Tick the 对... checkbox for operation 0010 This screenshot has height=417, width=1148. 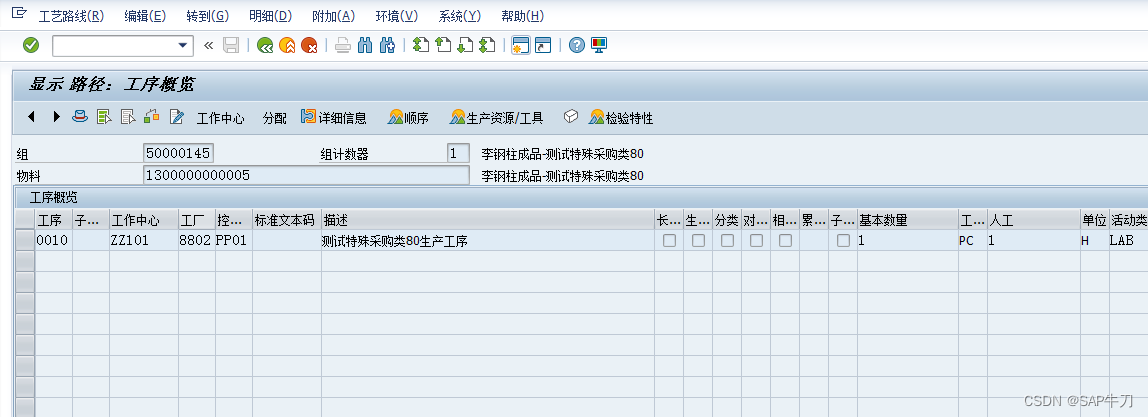click(756, 241)
